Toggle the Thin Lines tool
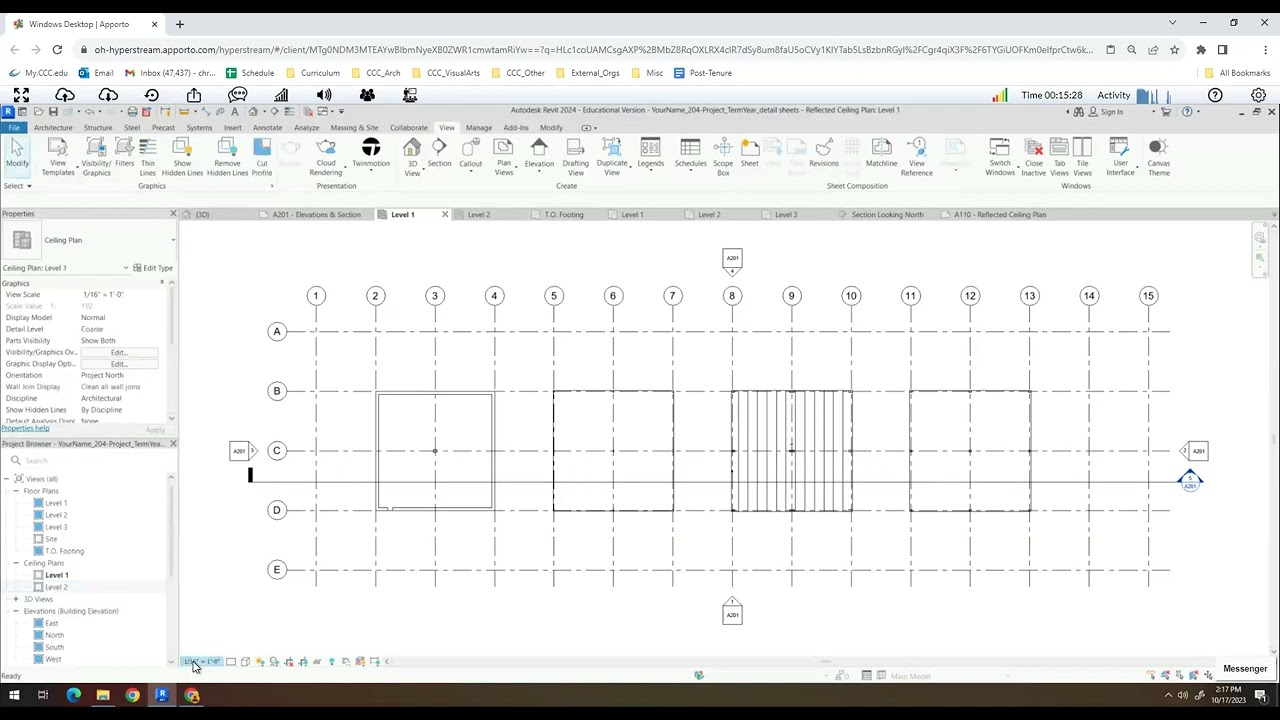1280x720 pixels. [148, 156]
